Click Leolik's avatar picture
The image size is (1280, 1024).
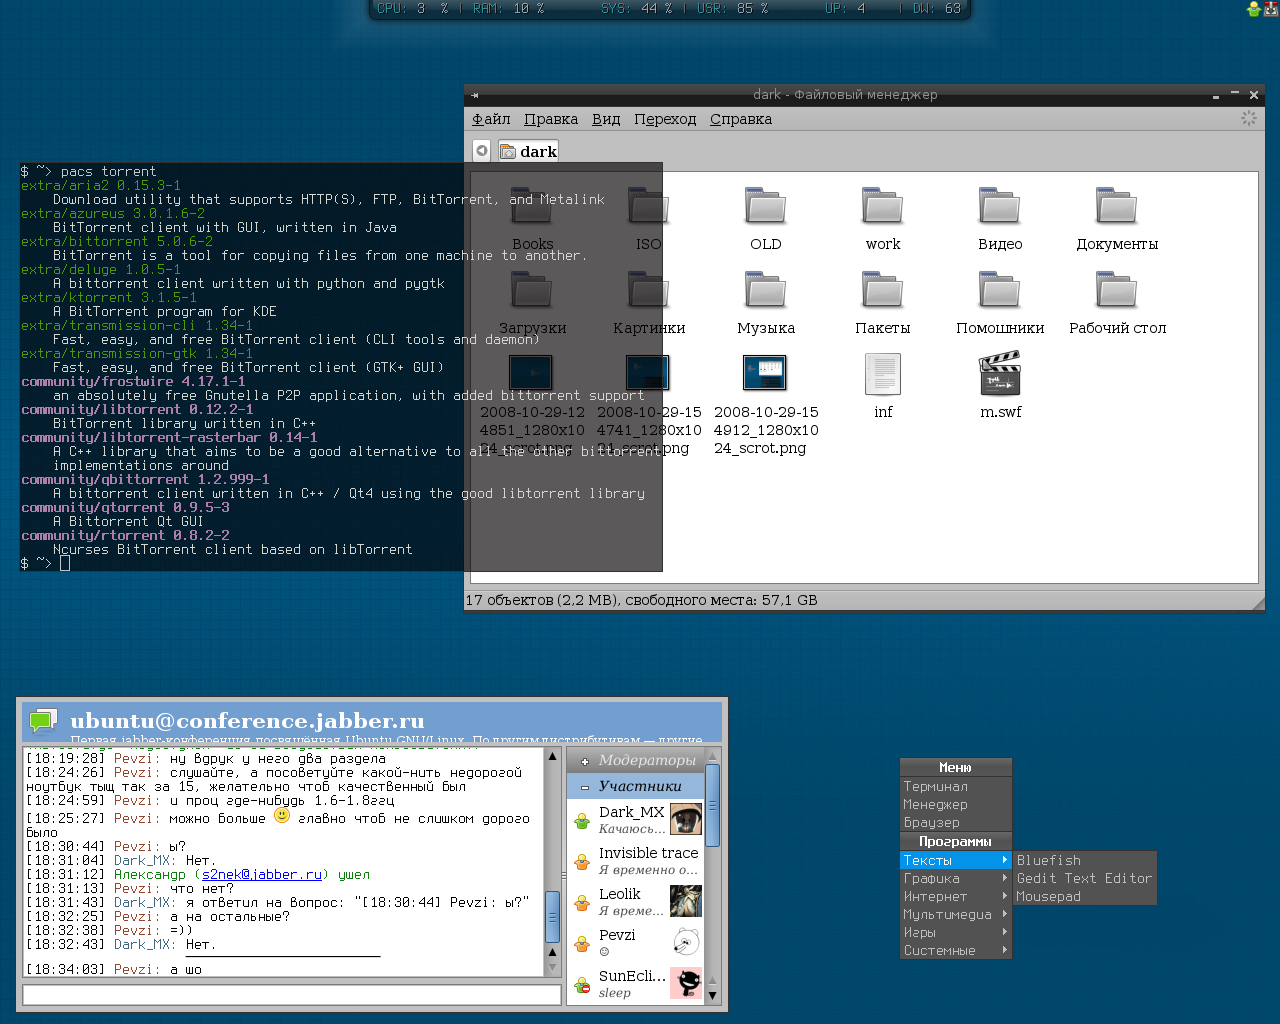click(686, 901)
